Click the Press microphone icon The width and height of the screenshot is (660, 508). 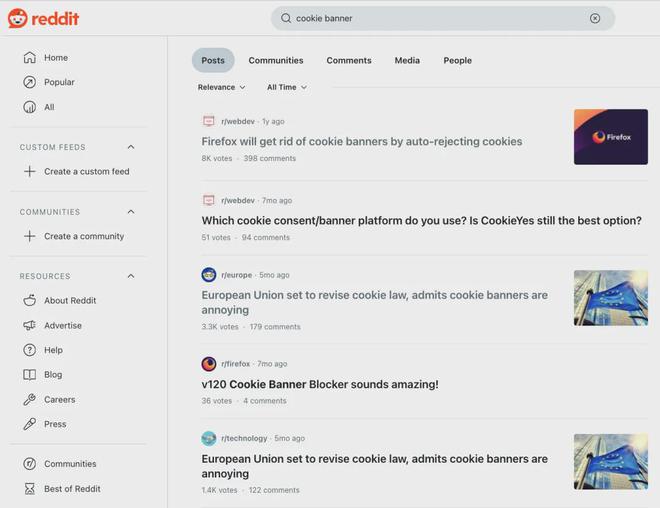pos(29,424)
